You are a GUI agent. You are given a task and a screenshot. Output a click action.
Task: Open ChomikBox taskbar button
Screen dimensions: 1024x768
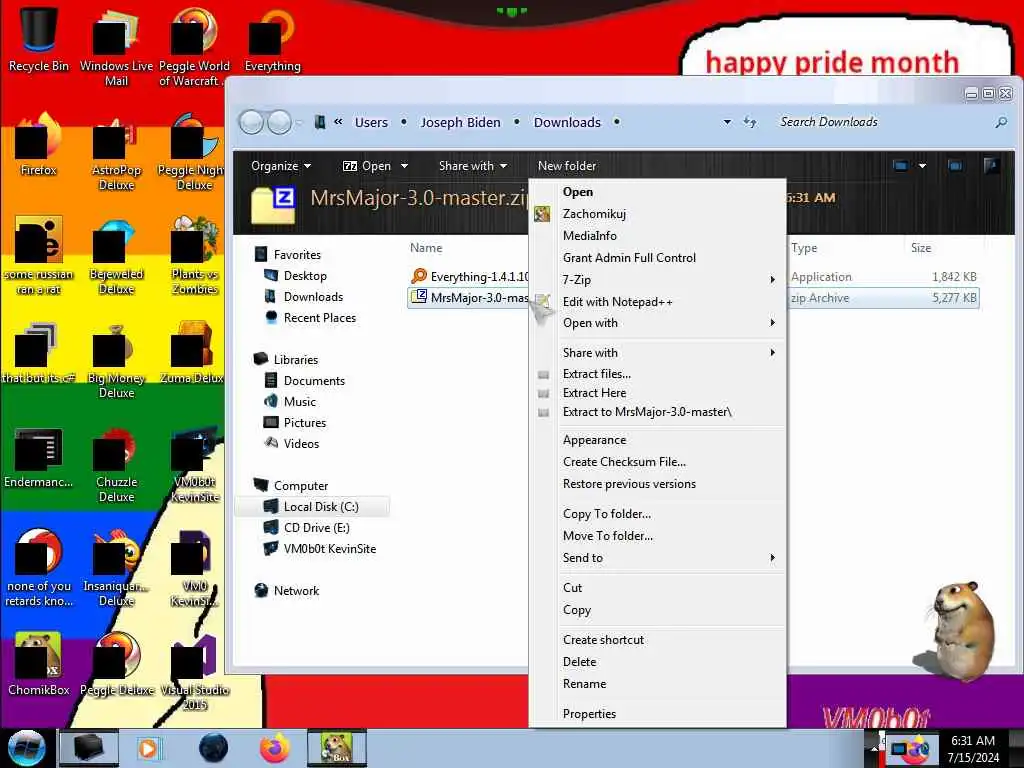pos(337,748)
